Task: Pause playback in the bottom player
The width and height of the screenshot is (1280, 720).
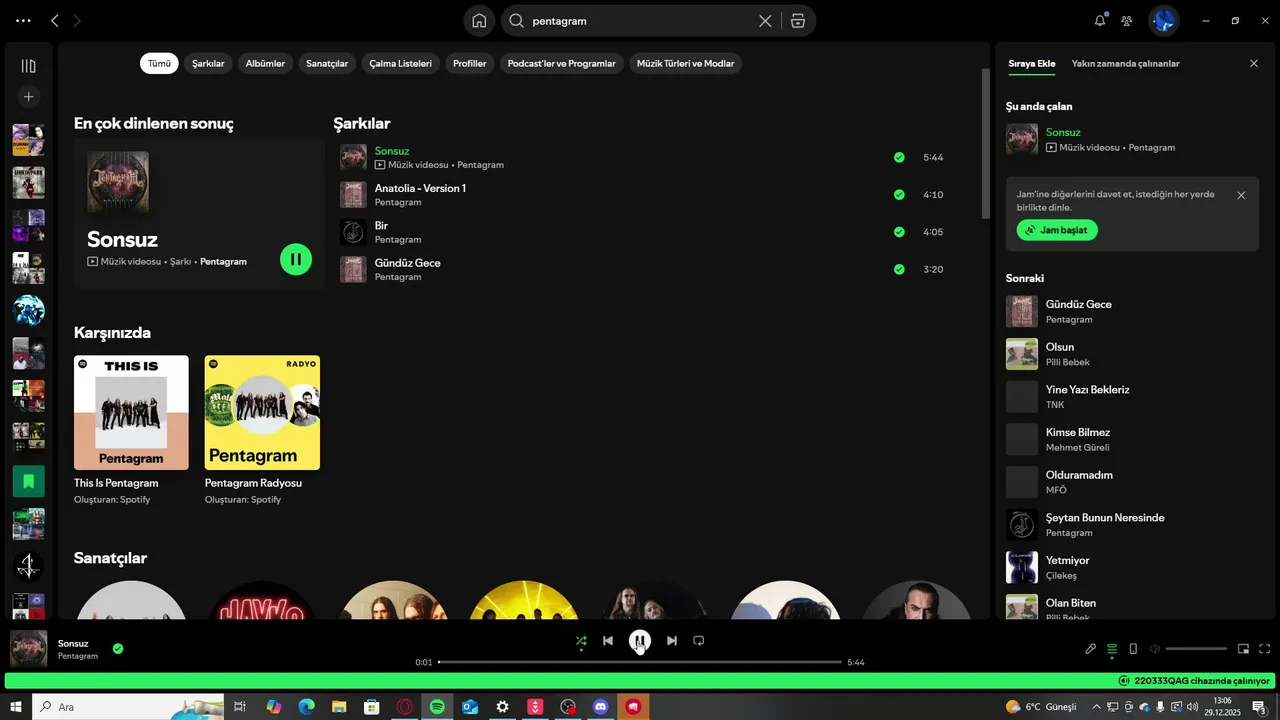Action: coord(640,641)
